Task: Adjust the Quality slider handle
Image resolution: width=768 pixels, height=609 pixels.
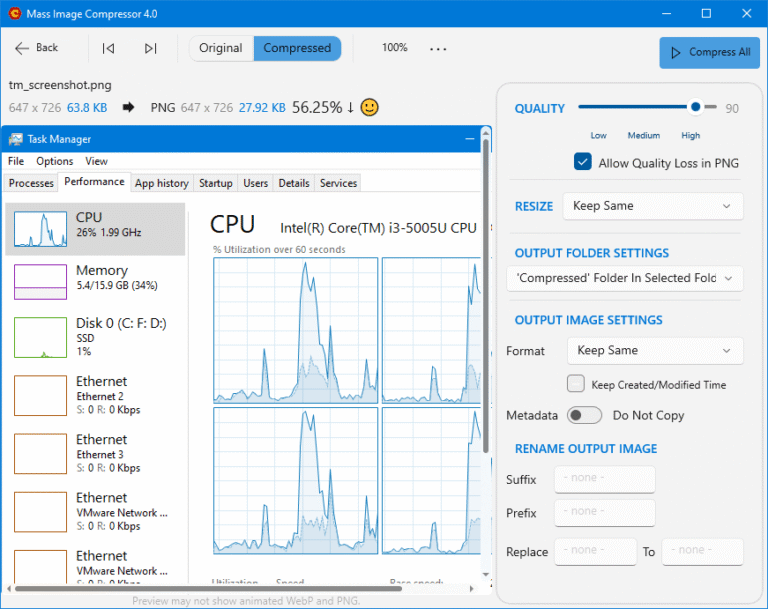Action: [696, 106]
